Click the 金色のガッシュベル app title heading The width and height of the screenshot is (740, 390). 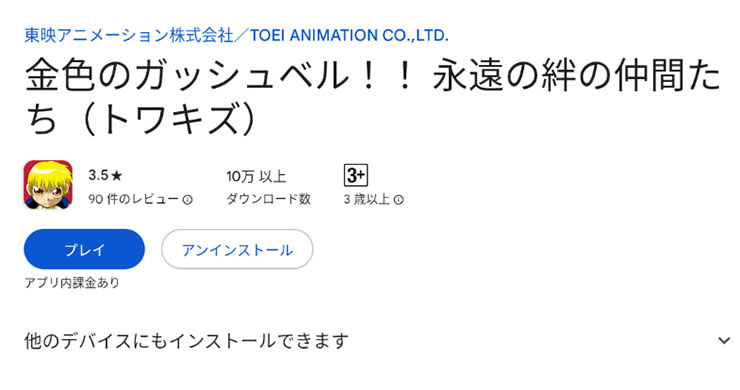tap(372, 97)
